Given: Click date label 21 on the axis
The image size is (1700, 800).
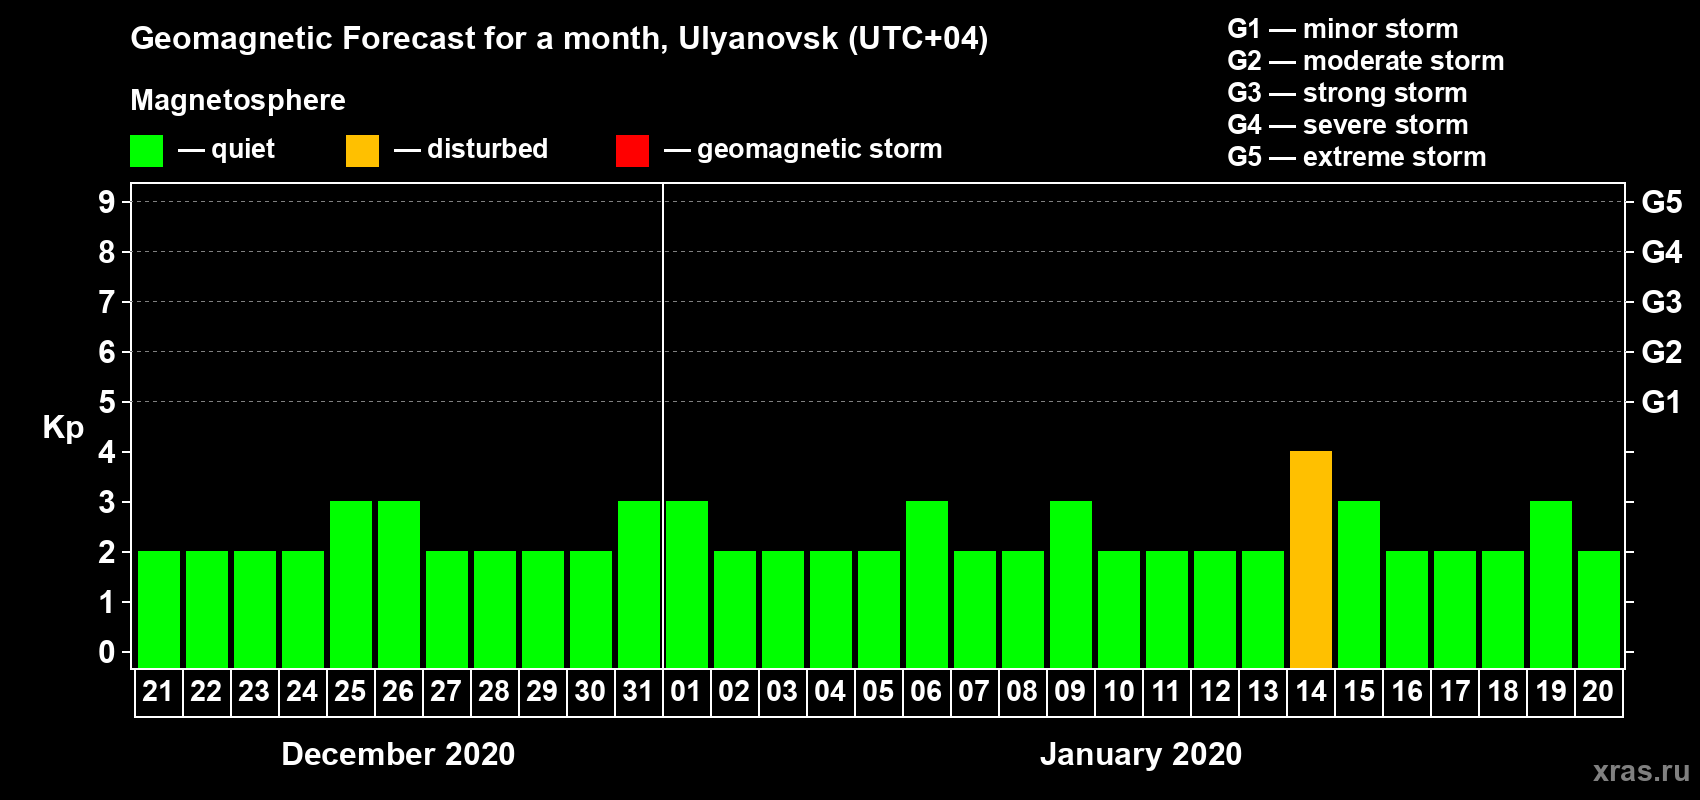Looking at the screenshot, I should tap(158, 691).
